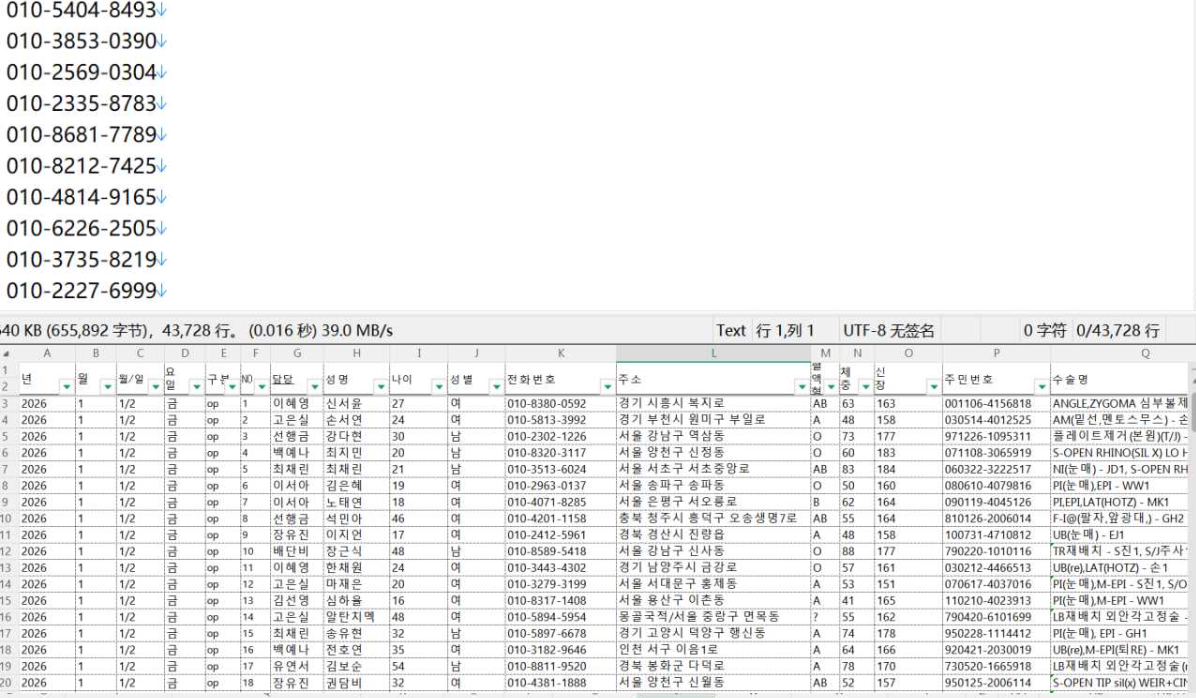Select column L header
Screen dimensions: 1196x698
pos(713,353)
